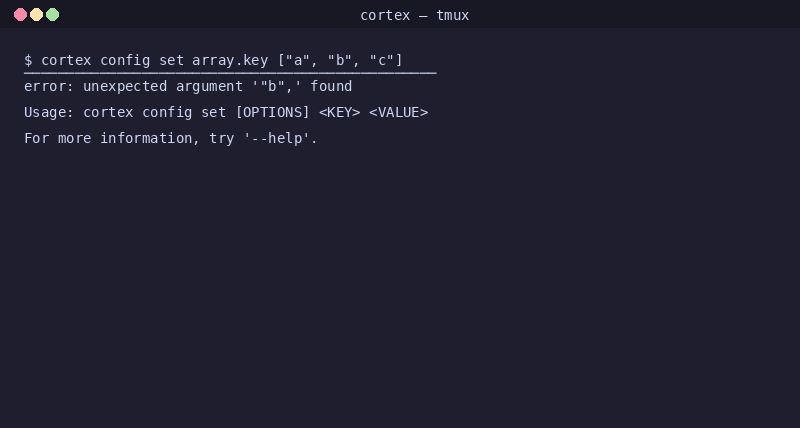The height and width of the screenshot is (428, 800).
Task: Click the quoted '"b",' unexpected argument text
Action: 277,86
